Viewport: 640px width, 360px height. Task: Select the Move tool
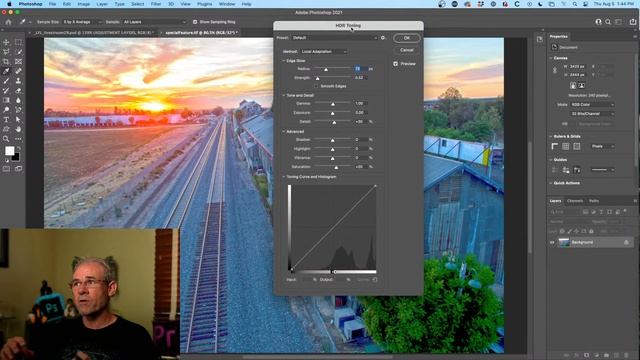coord(6,42)
